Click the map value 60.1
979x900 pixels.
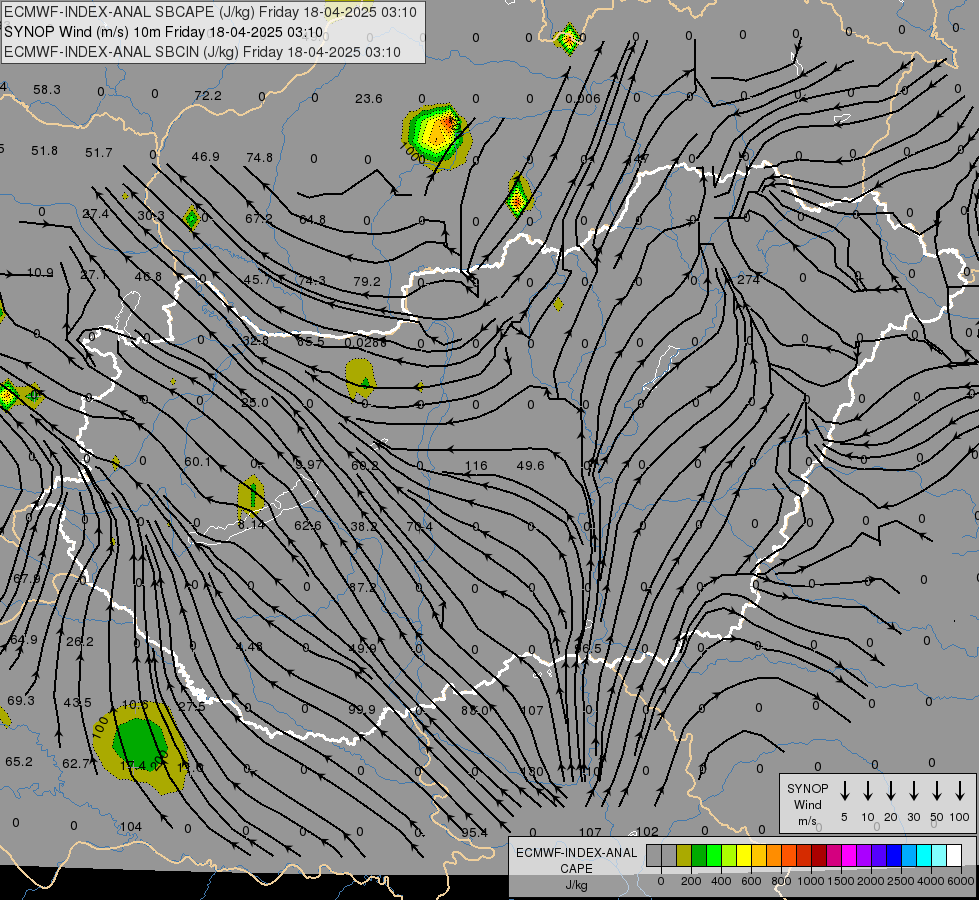click(x=198, y=462)
